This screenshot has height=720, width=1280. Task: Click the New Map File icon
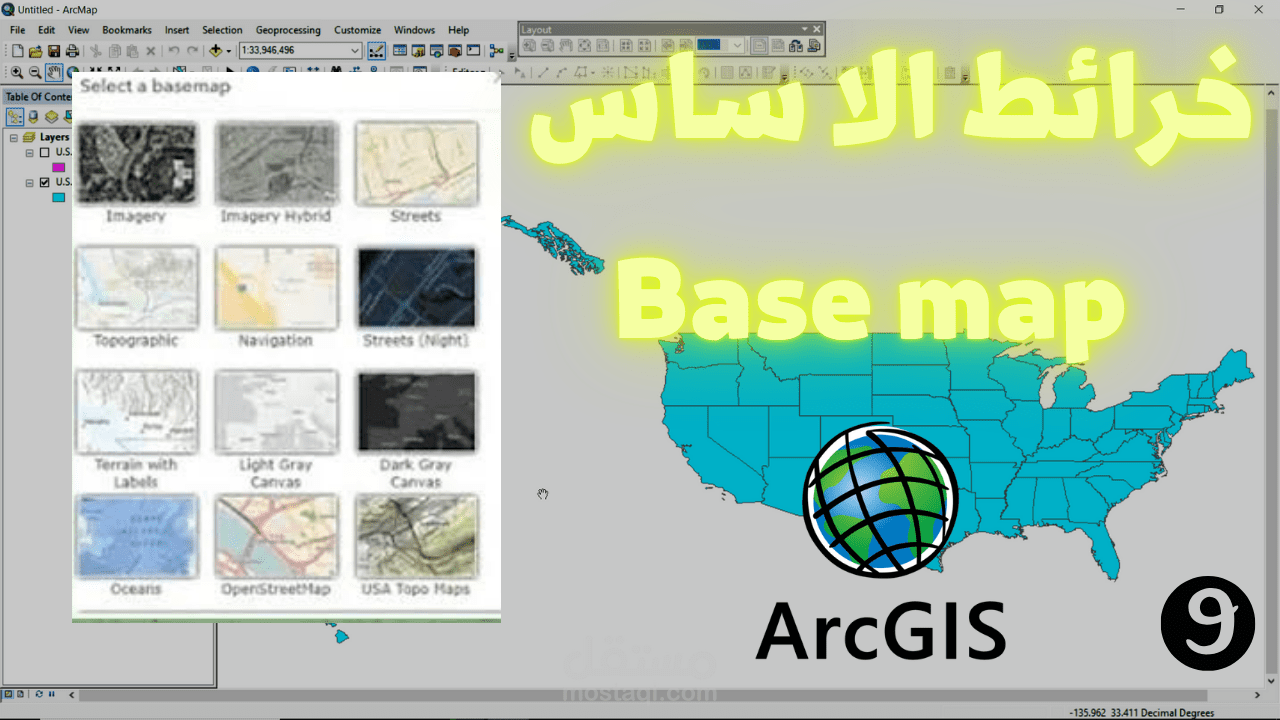[17, 51]
